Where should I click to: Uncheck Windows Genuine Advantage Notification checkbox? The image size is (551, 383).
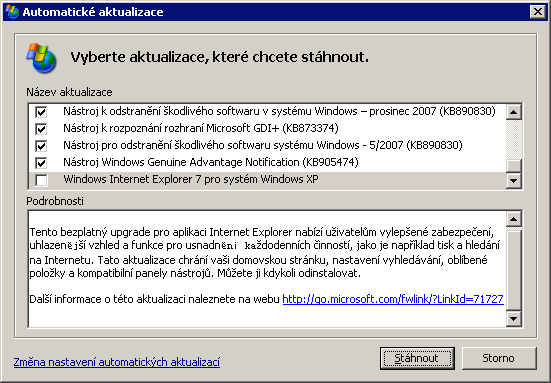tap(41, 162)
